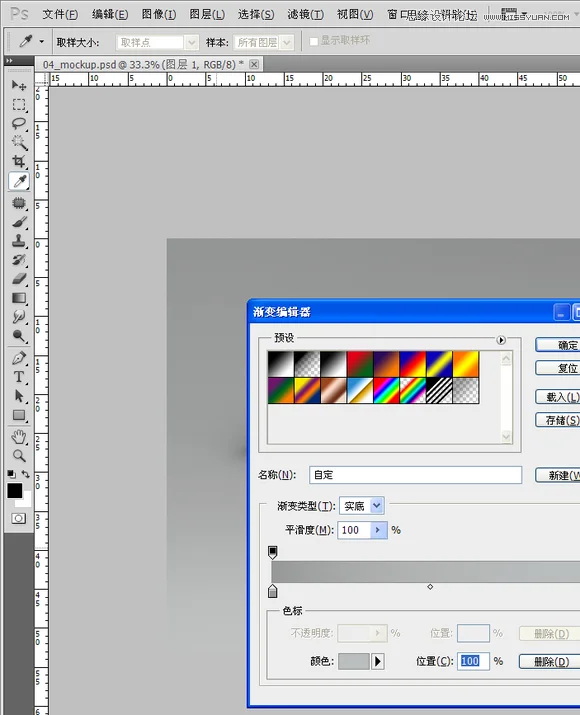Select the Copper gradient preset
The height and width of the screenshot is (715, 580).
333,390
